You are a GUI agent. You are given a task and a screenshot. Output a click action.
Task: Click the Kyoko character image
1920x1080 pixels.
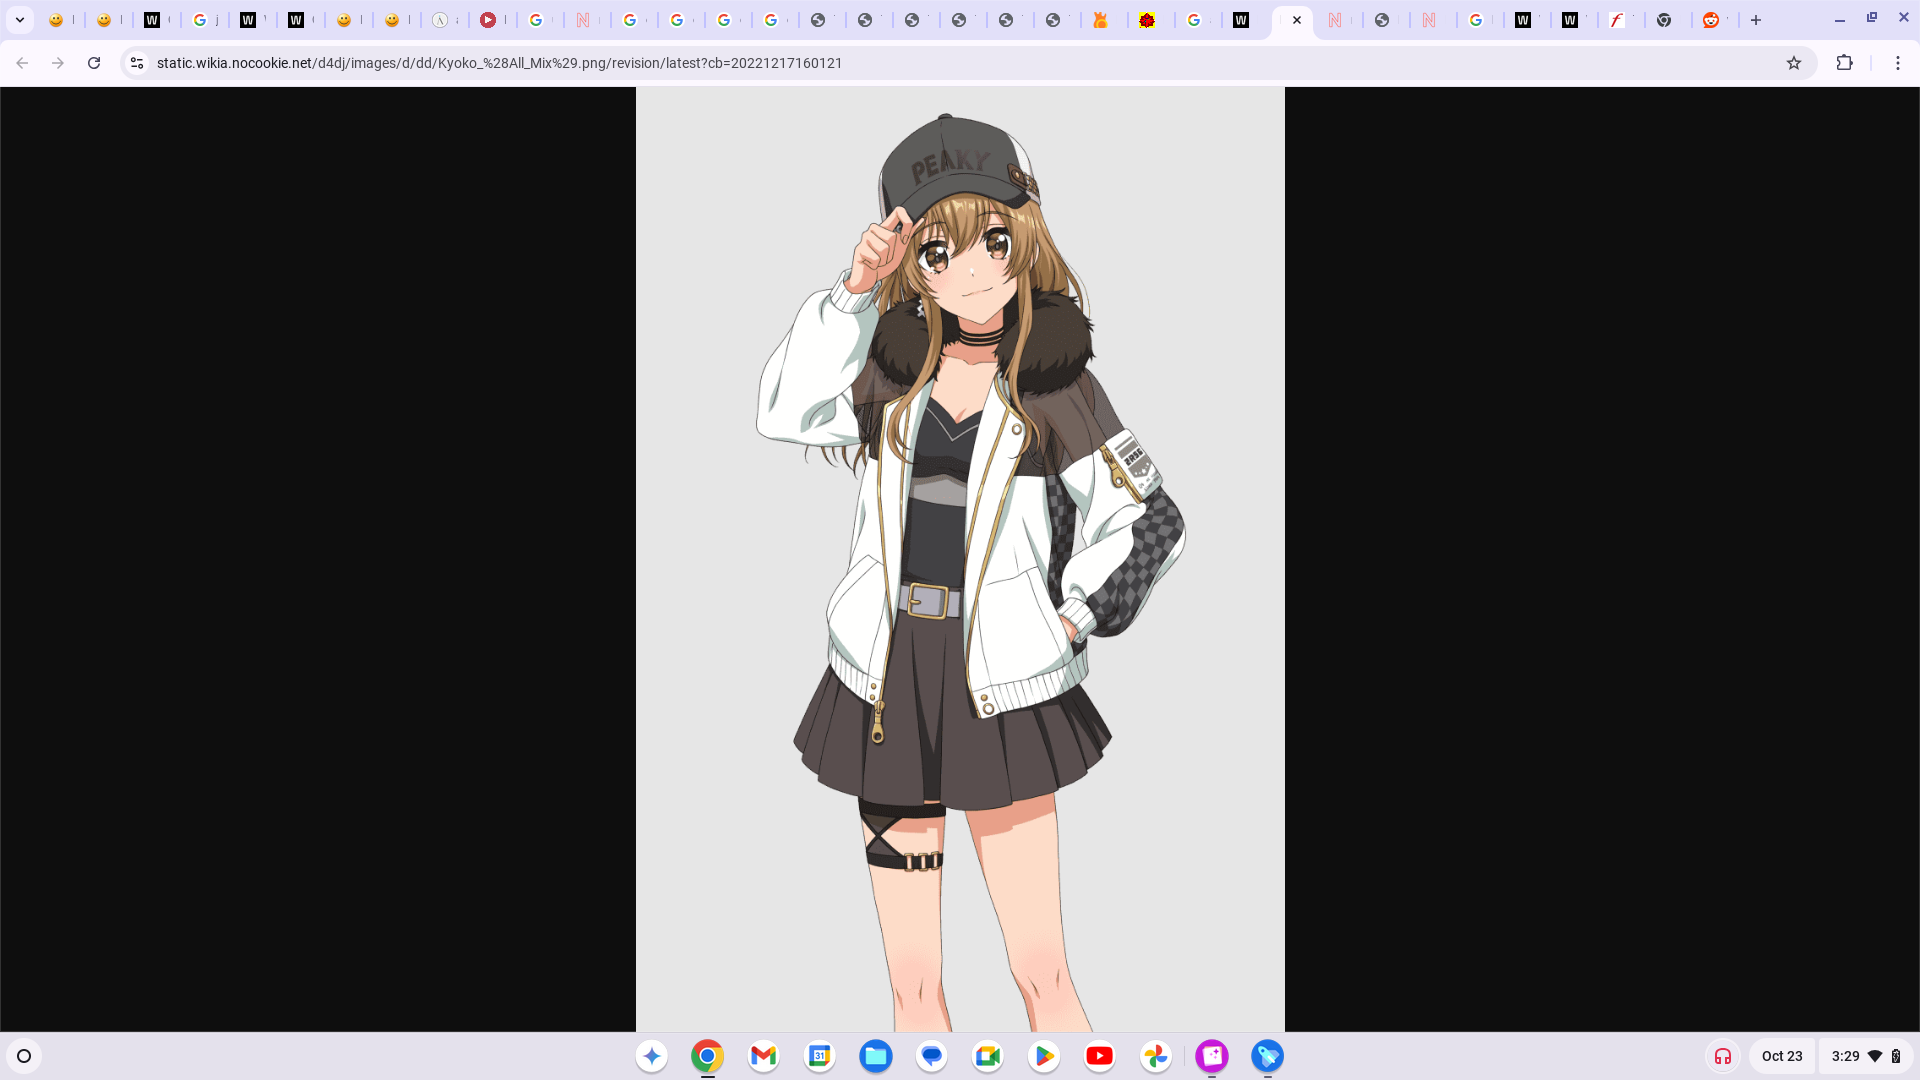pyautogui.click(x=960, y=559)
